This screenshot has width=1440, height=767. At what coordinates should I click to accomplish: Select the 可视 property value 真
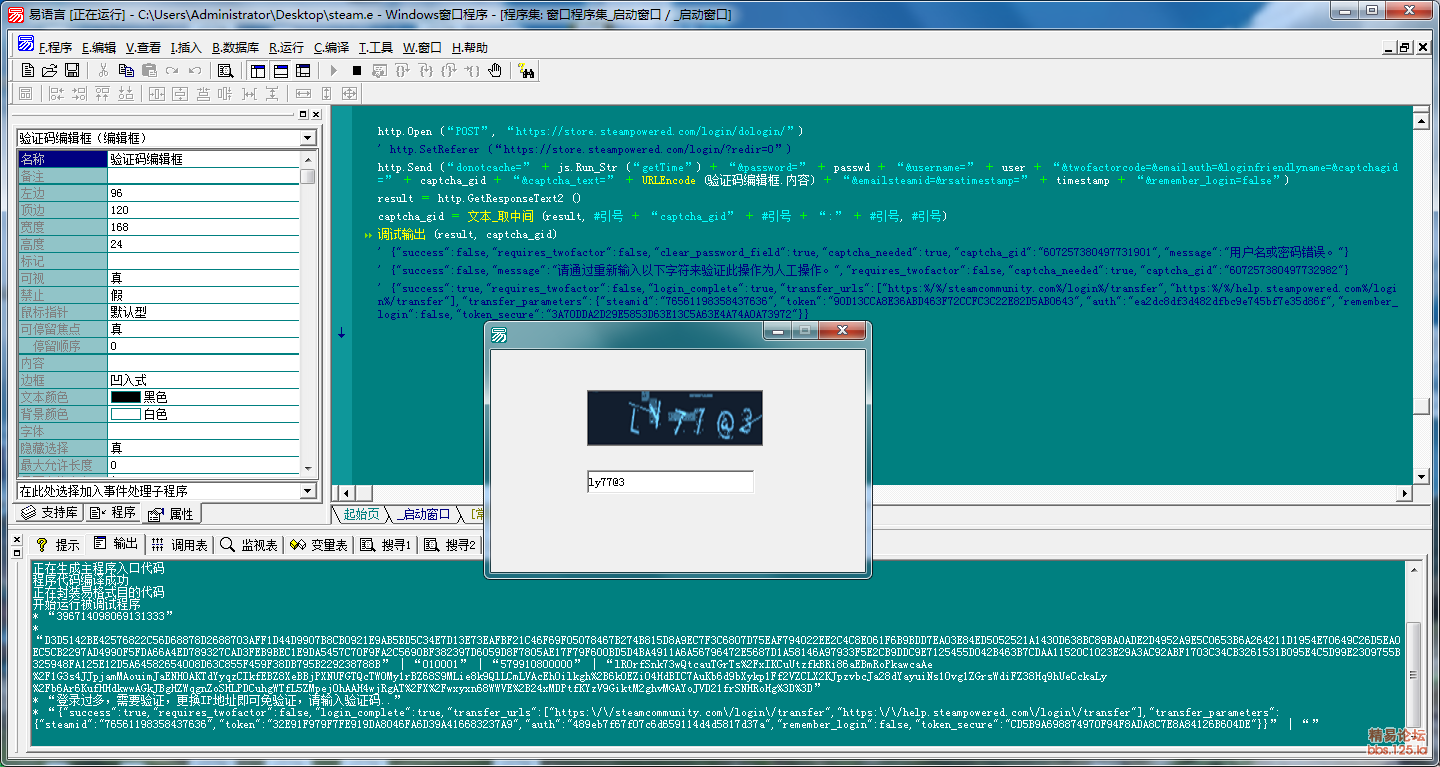204,278
